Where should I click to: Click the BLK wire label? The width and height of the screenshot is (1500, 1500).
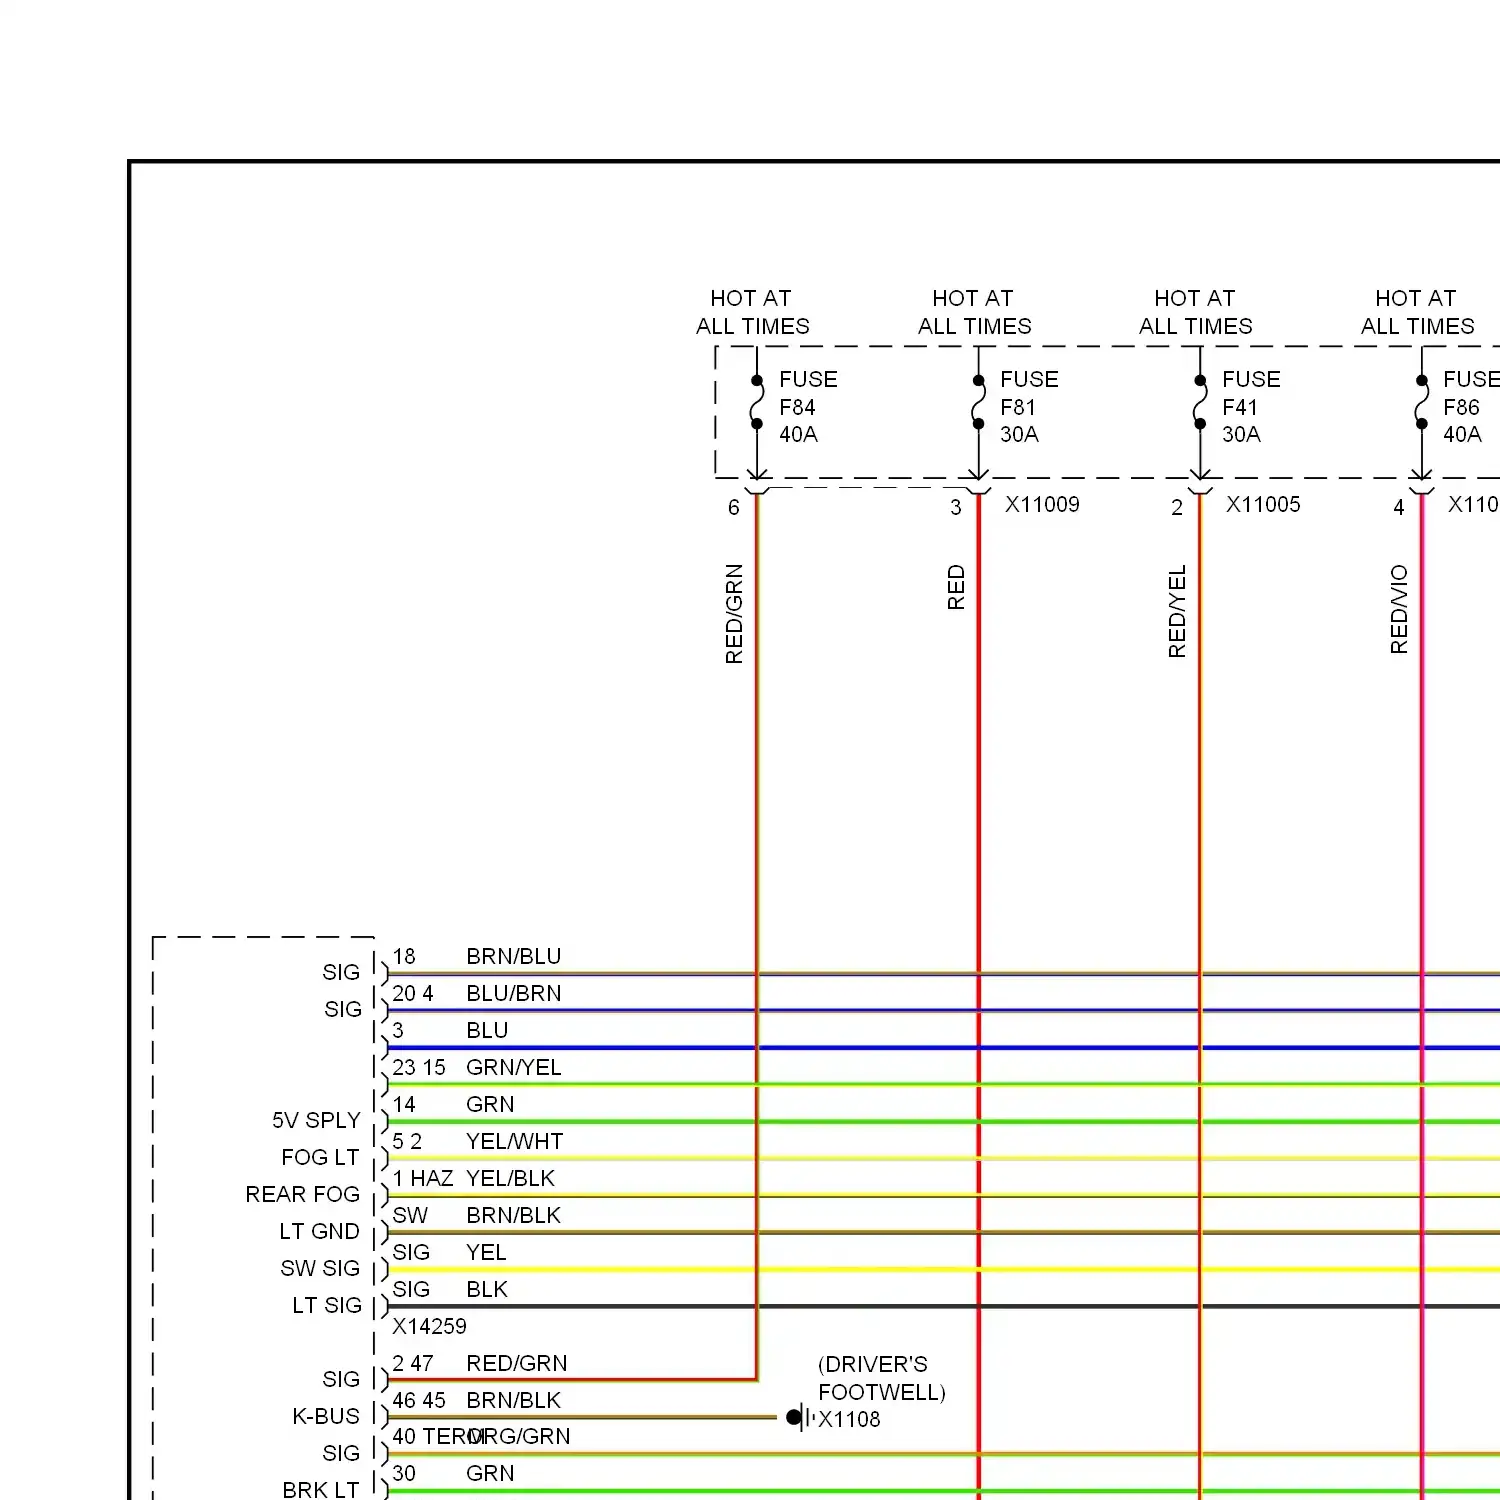point(487,1289)
